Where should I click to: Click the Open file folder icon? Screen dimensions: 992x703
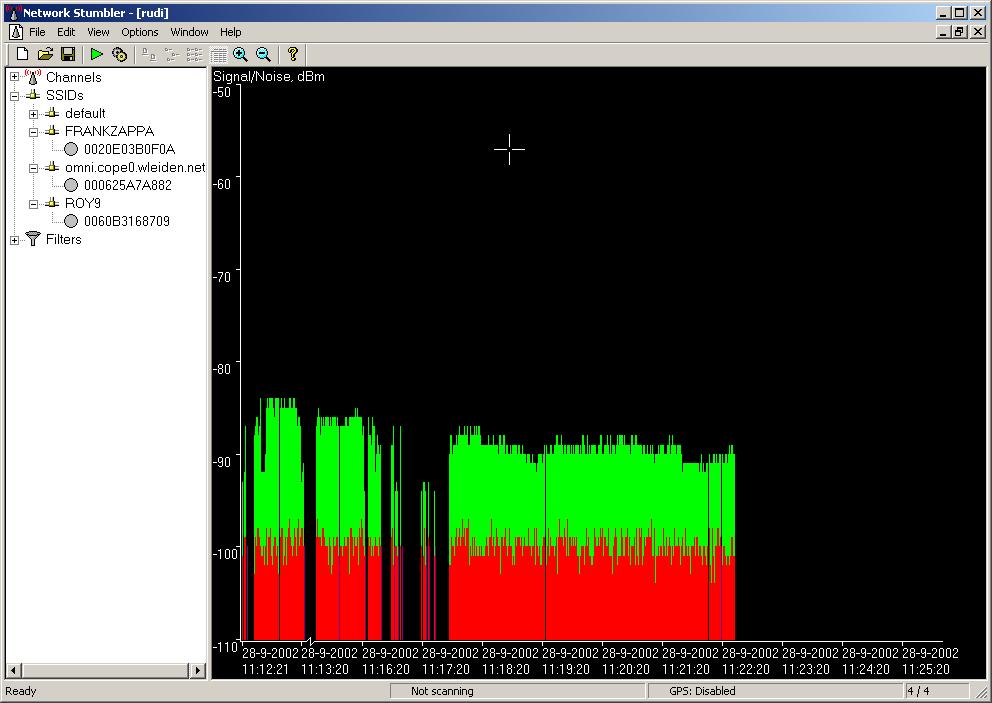pyautogui.click(x=45, y=54)
